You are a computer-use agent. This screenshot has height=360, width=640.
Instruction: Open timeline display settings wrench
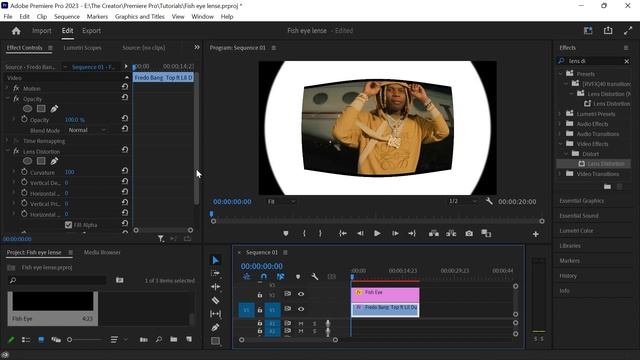point(315,277)
